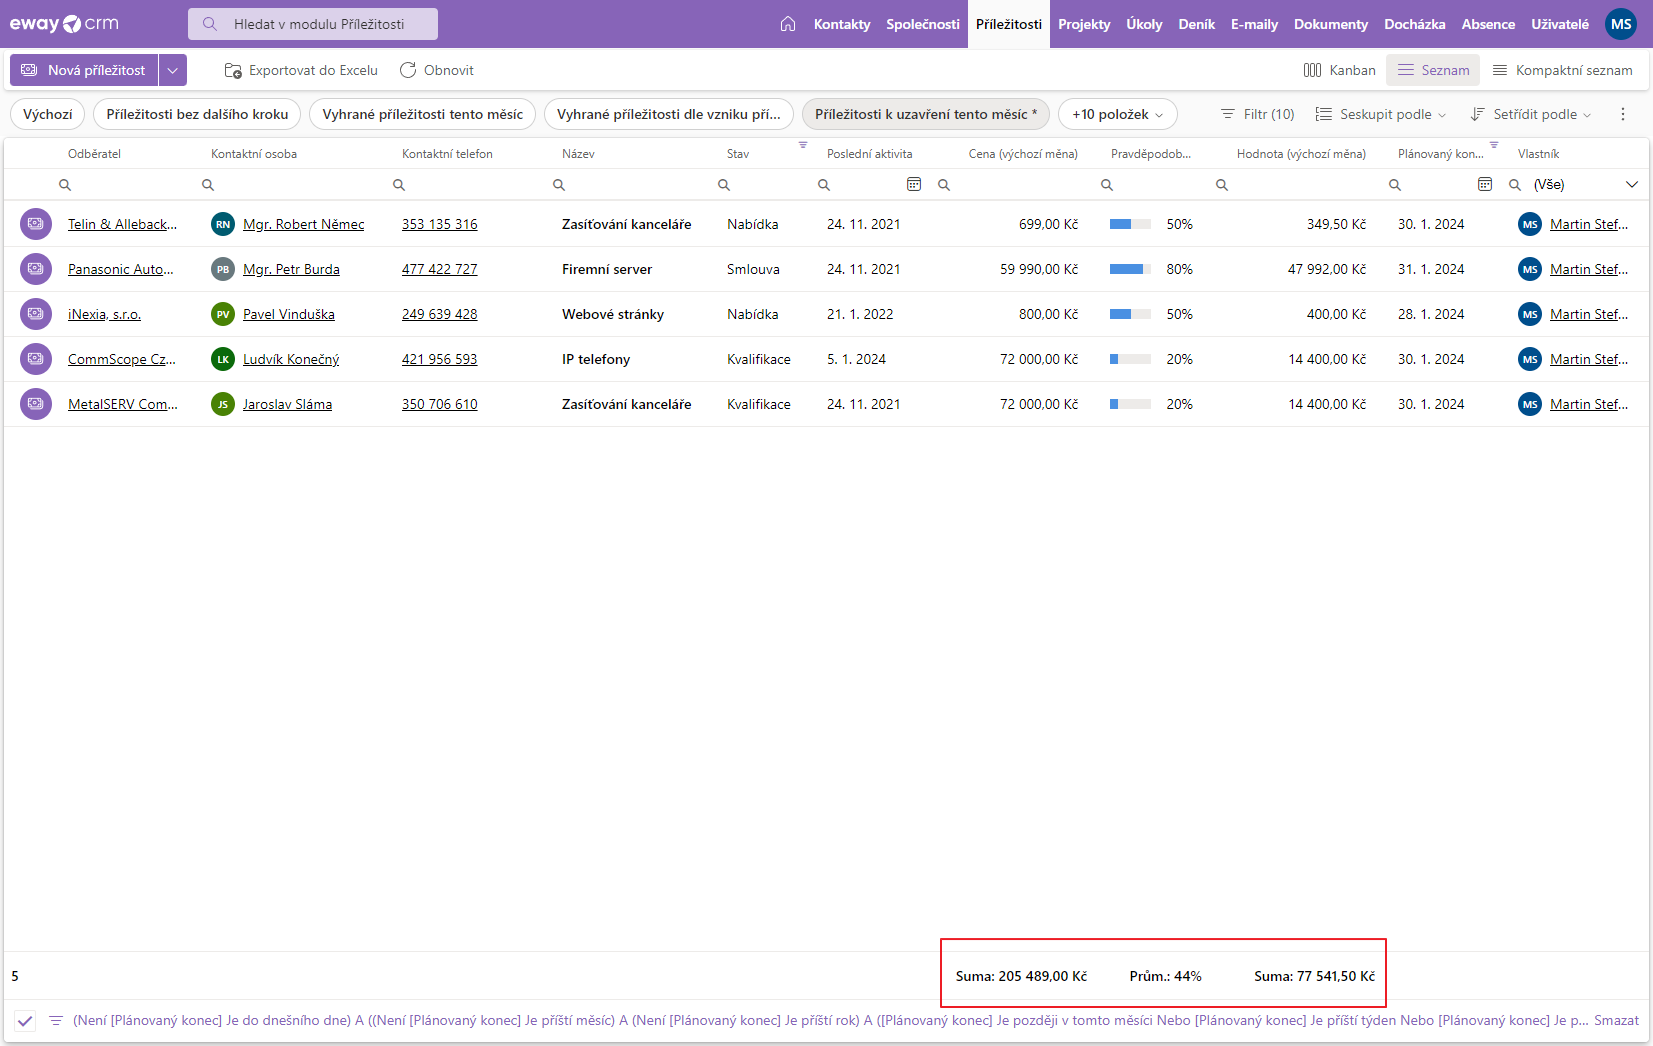Click 80% probability bar in Panasonic row
The height and width of the screenshot is (1046, 1653).
[x=1130, y=269]
